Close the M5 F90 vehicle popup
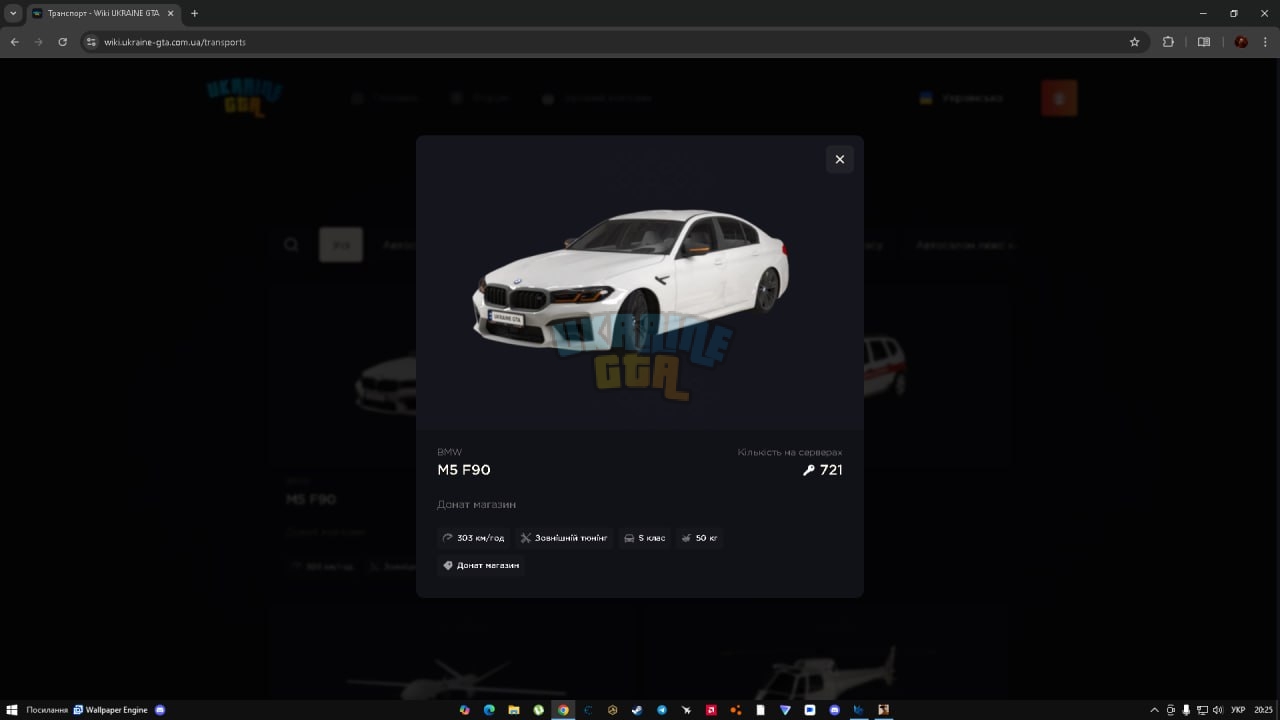Screen dimensions: 1280x720 [x=840, y=159]
